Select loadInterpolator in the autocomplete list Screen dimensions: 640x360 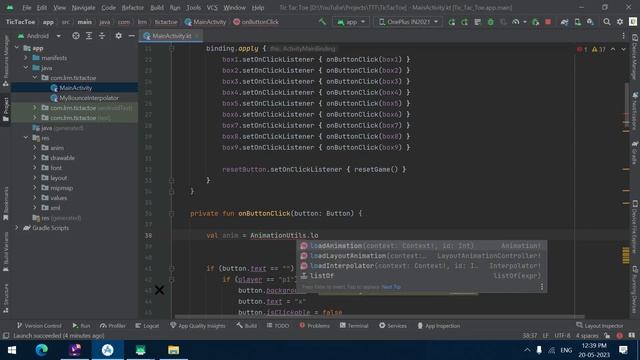[x=421, y=266]
